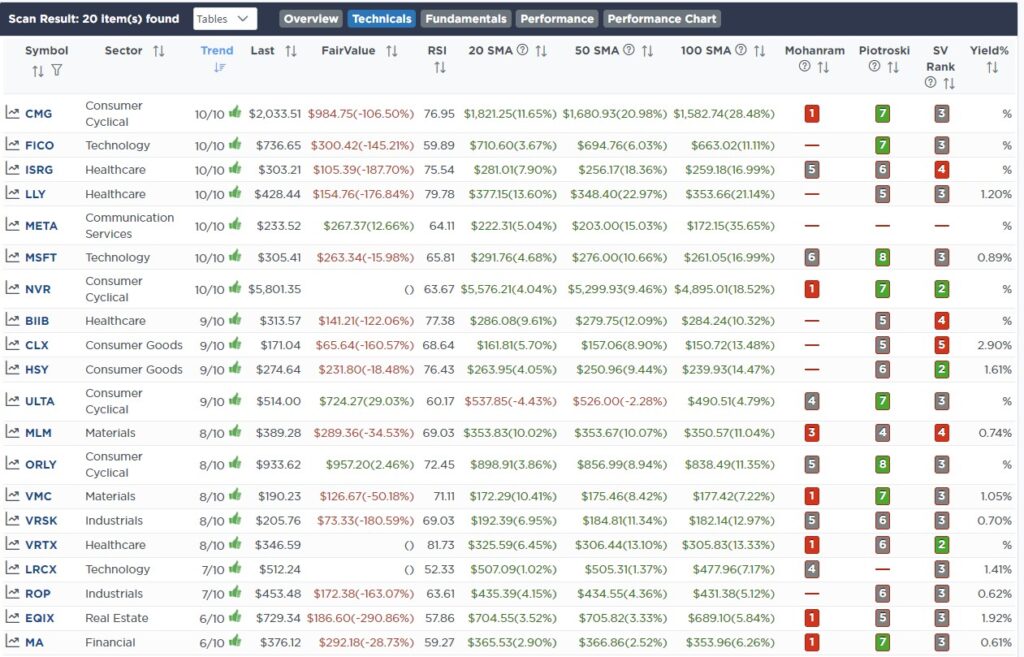Click the Scan Result 20 item(s) found label
This screenshot has height=657, width=1024.
point(93,19)
